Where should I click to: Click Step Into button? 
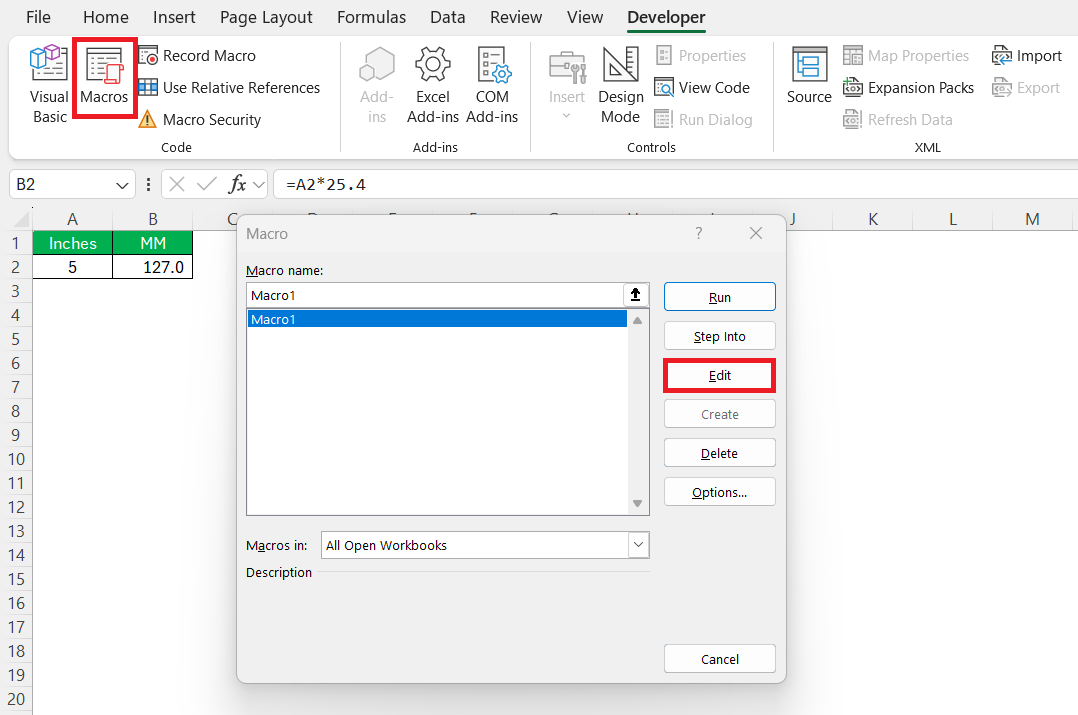click(720, 336)
